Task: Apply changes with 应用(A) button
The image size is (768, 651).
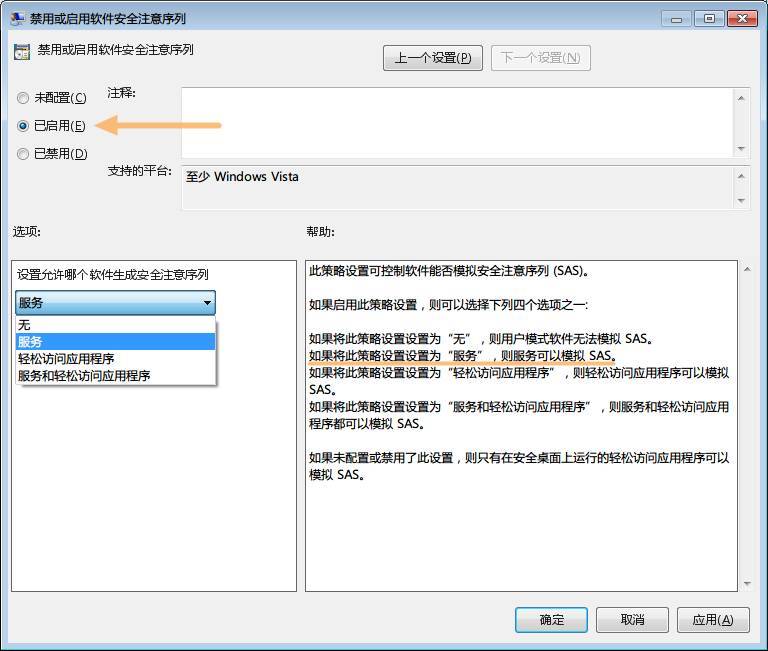Action: (x=713, y=620)
